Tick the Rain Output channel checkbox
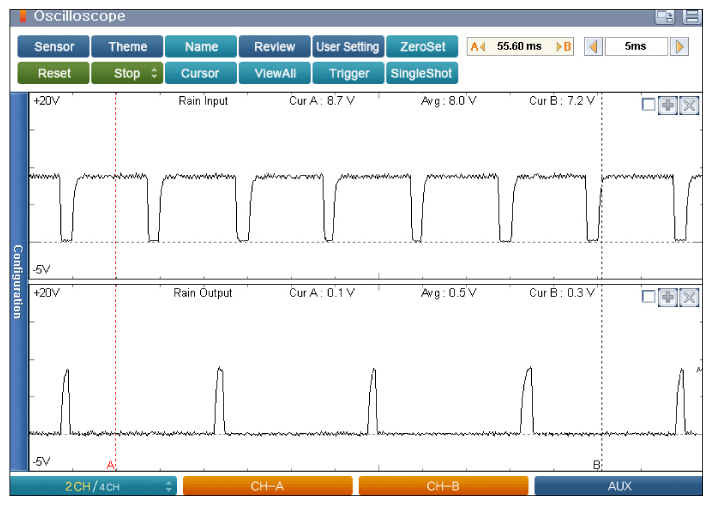Viewport: 712px width, 505px height. click(x=648, y=297)
